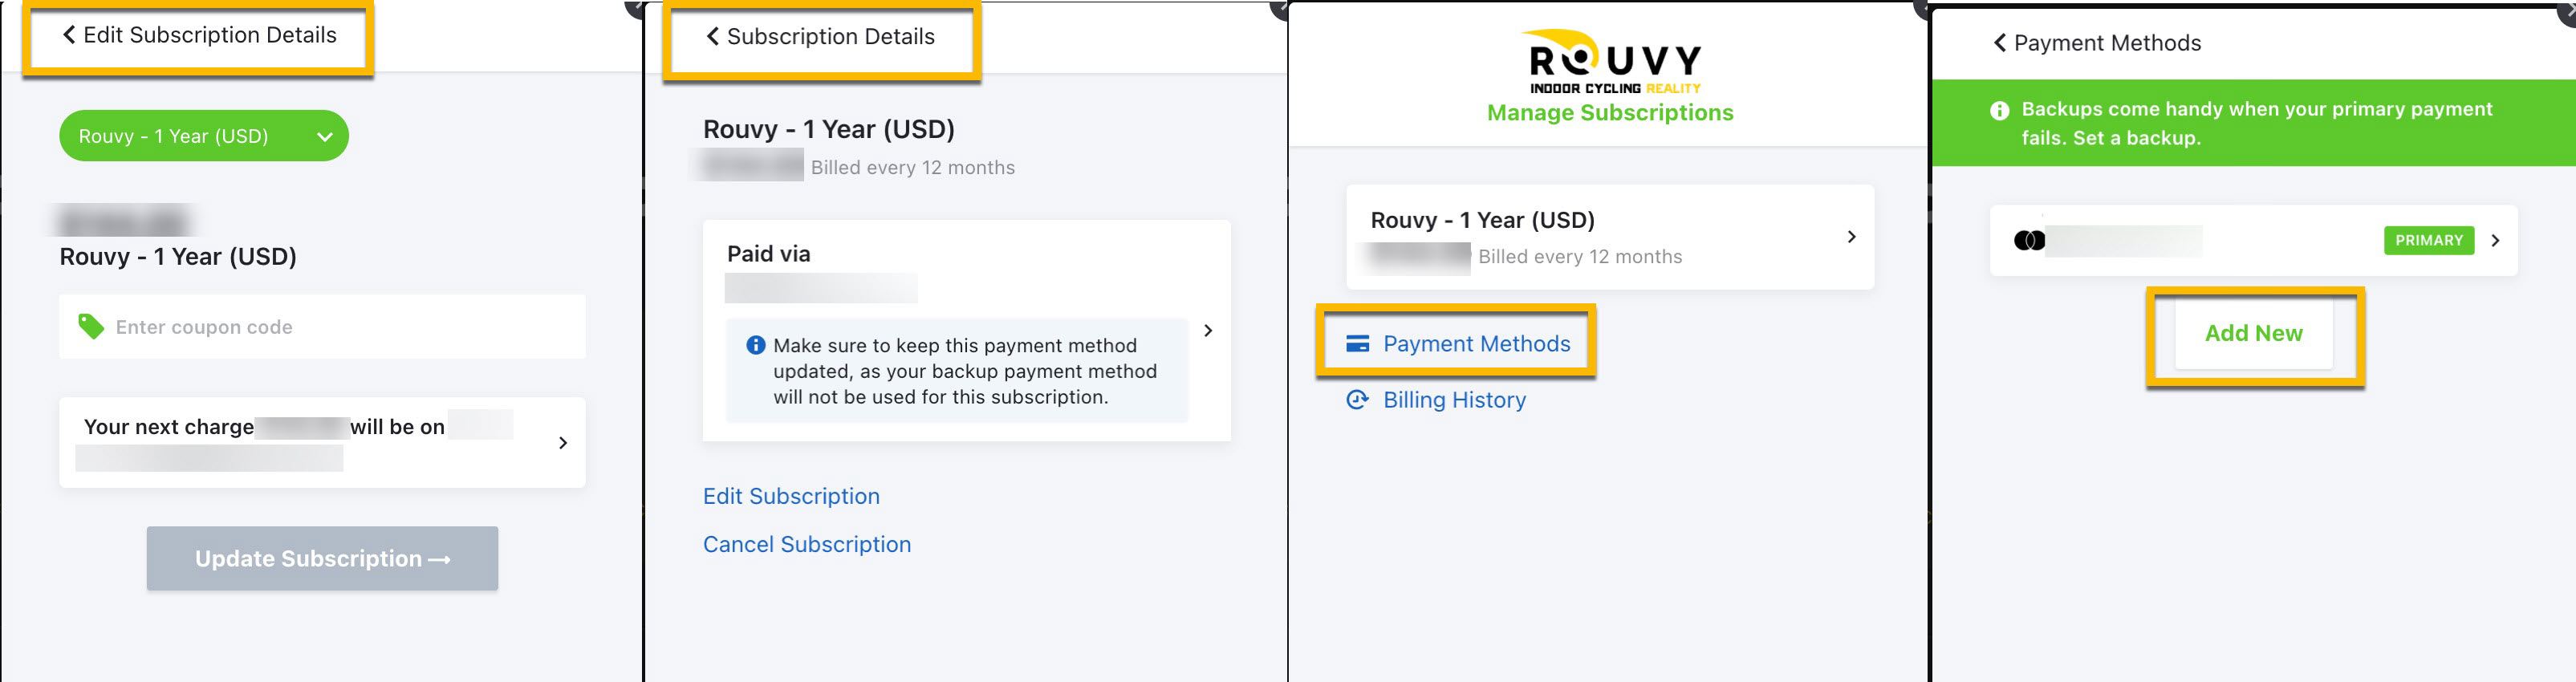The height and width of the screenshot is (682, 2576).
Task: Click the info icon in green backup banner
Action: [x=1999, y=110]
